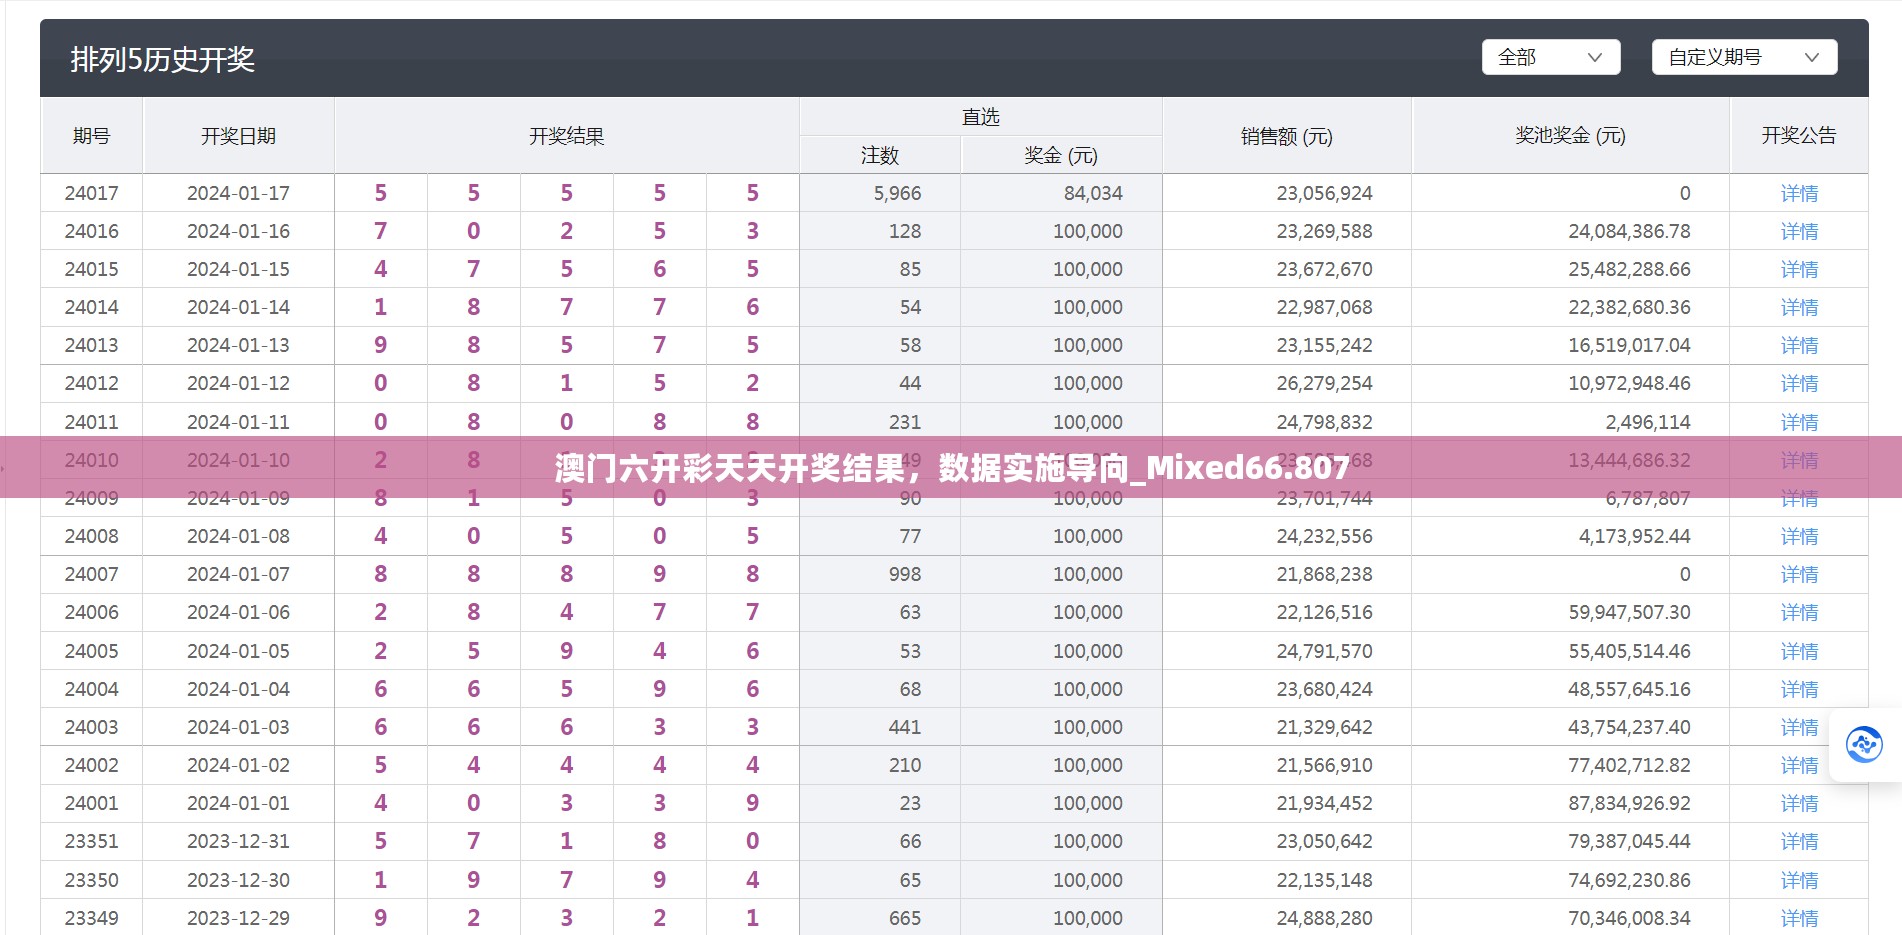This screenshot has height=935, width=1902.
Task: Select issue number 24015 cell
Action: click(91, 269)
